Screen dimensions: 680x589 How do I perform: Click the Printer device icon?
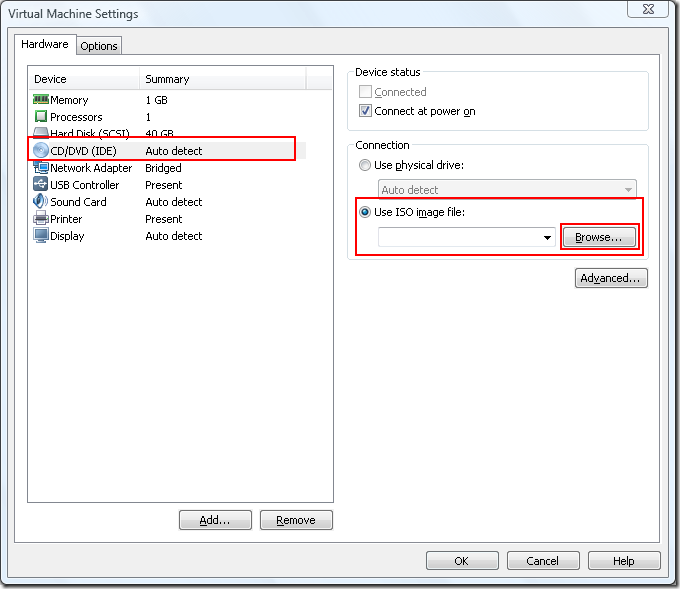pos(41,218)
